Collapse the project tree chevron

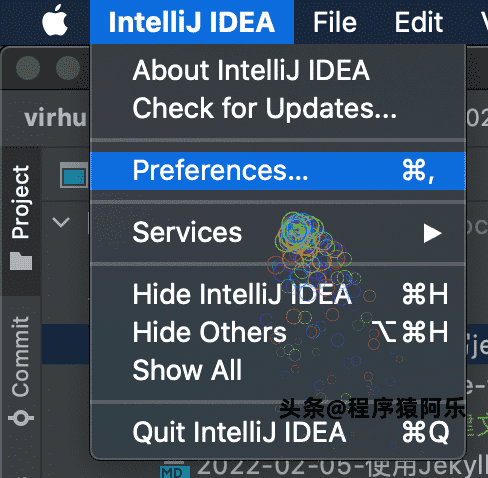click(x=61, y=222)
